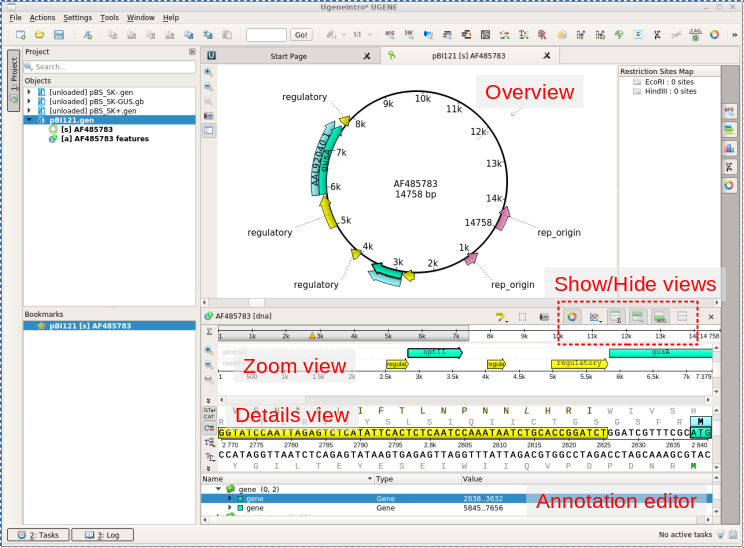Click the annotation highlighter icon in the sequence toolbar
Image resolution: width=744 pixels, height=548 pixels.
pyautogui.click(x=501, y=317)
